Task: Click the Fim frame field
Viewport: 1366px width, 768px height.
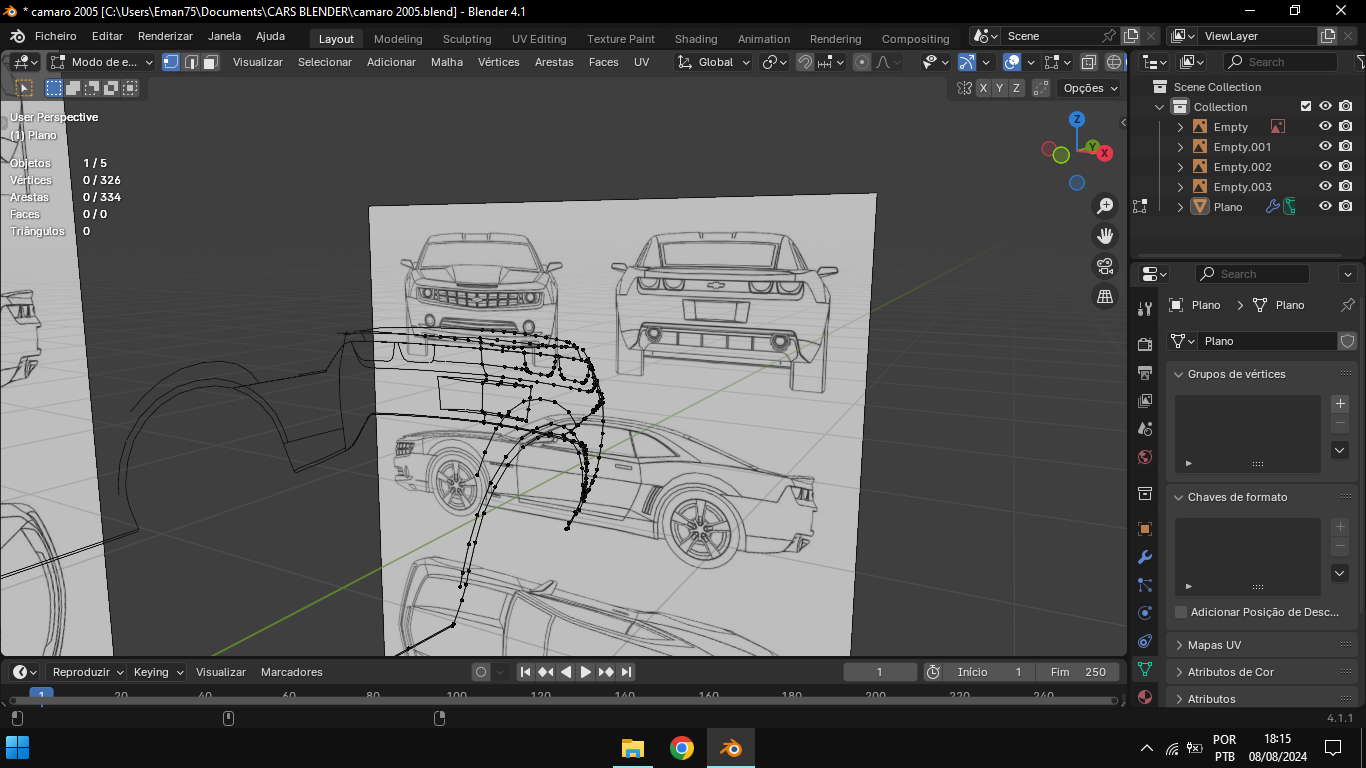Action: click(1078, 672)
